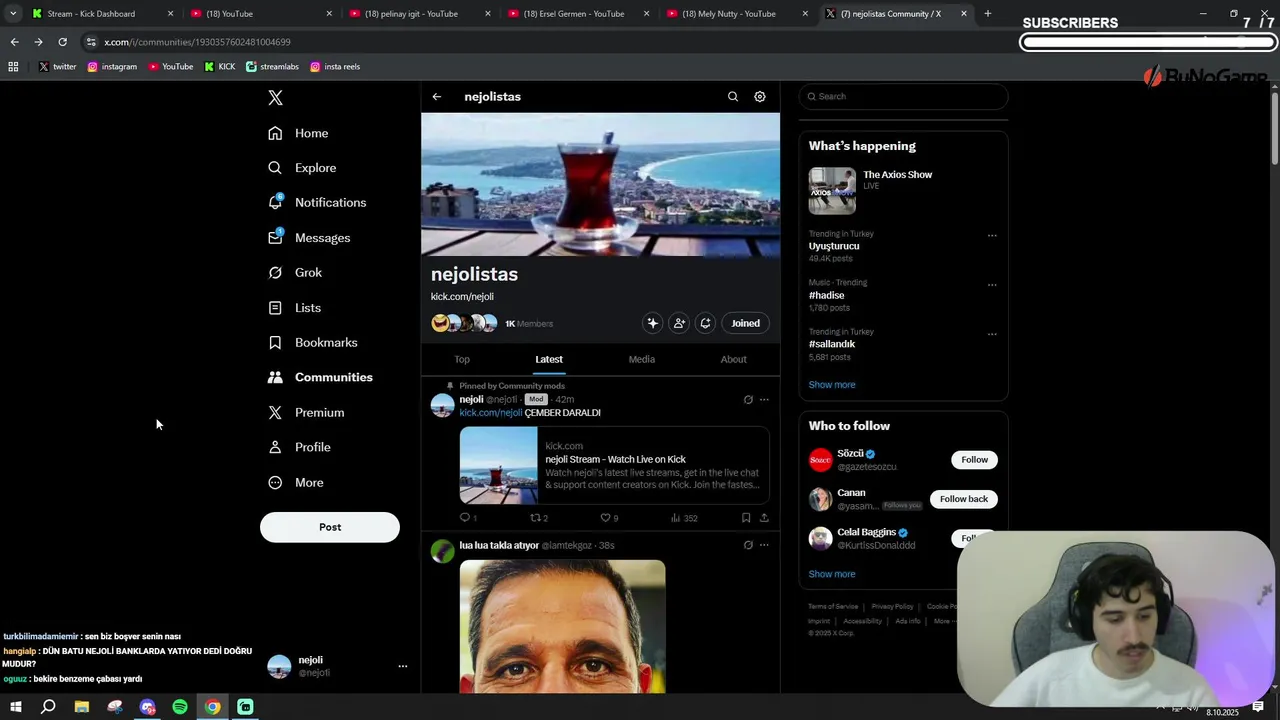
Task: Open Premium in the sidebar
Action: (x=306, y=412)
